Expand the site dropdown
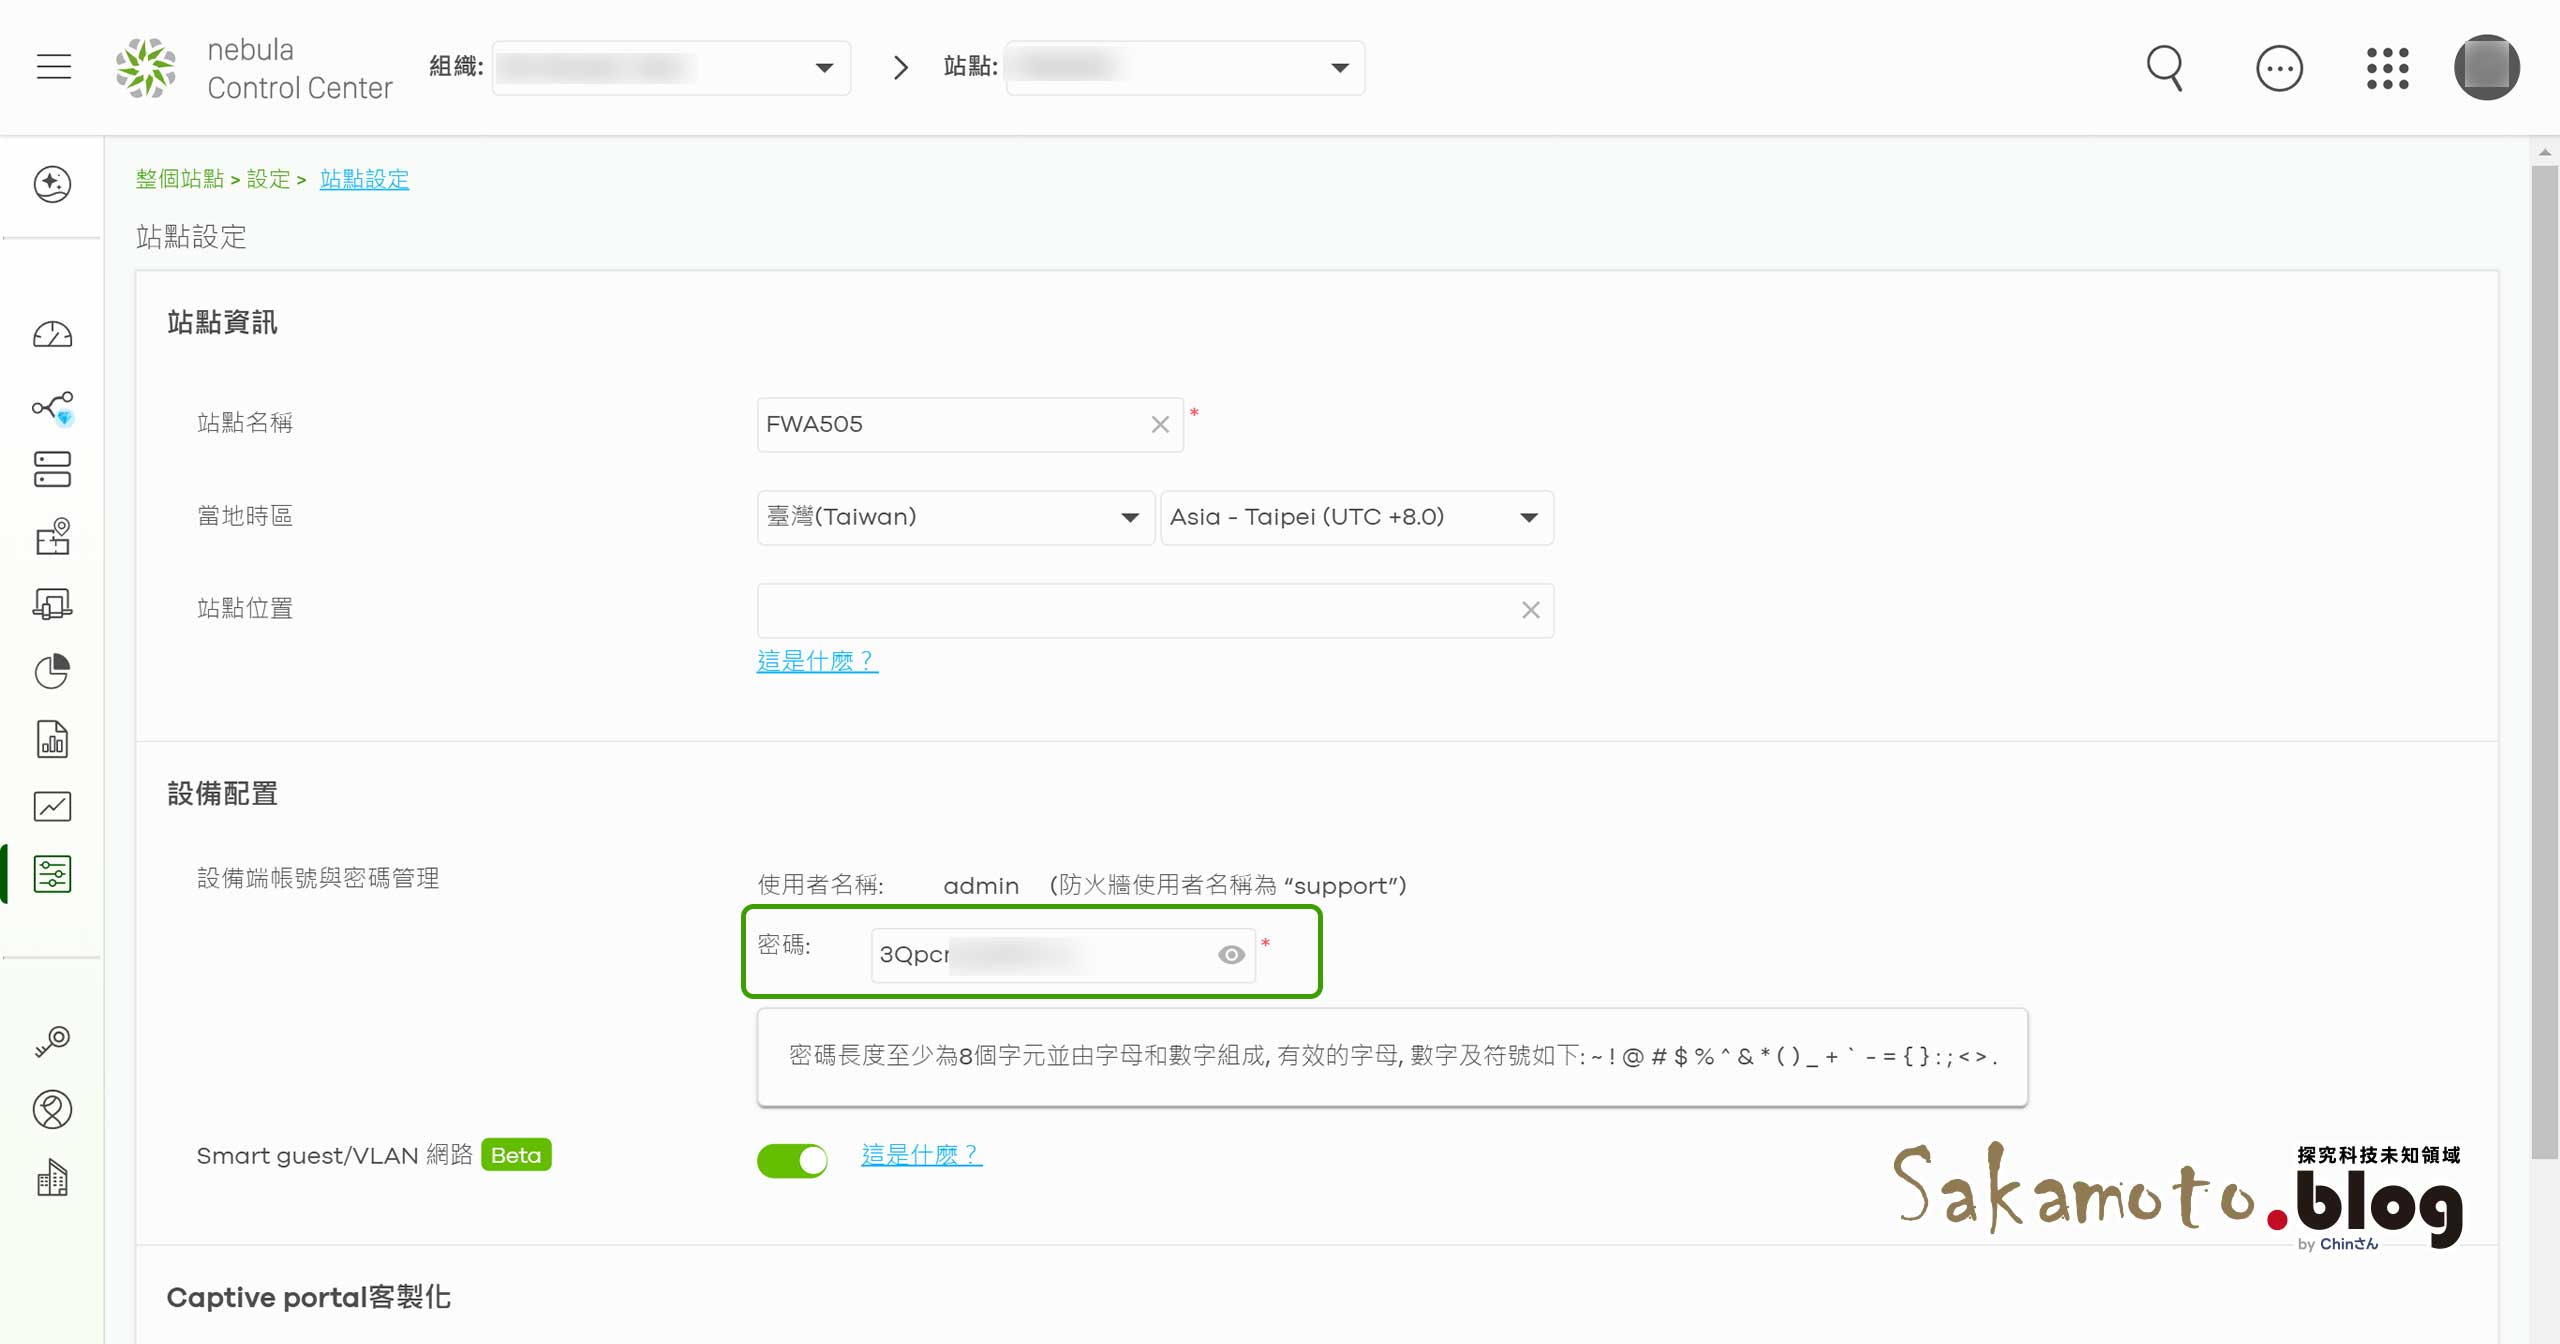This screenshot has height=1344, width=2560. tap(1185, 68)
